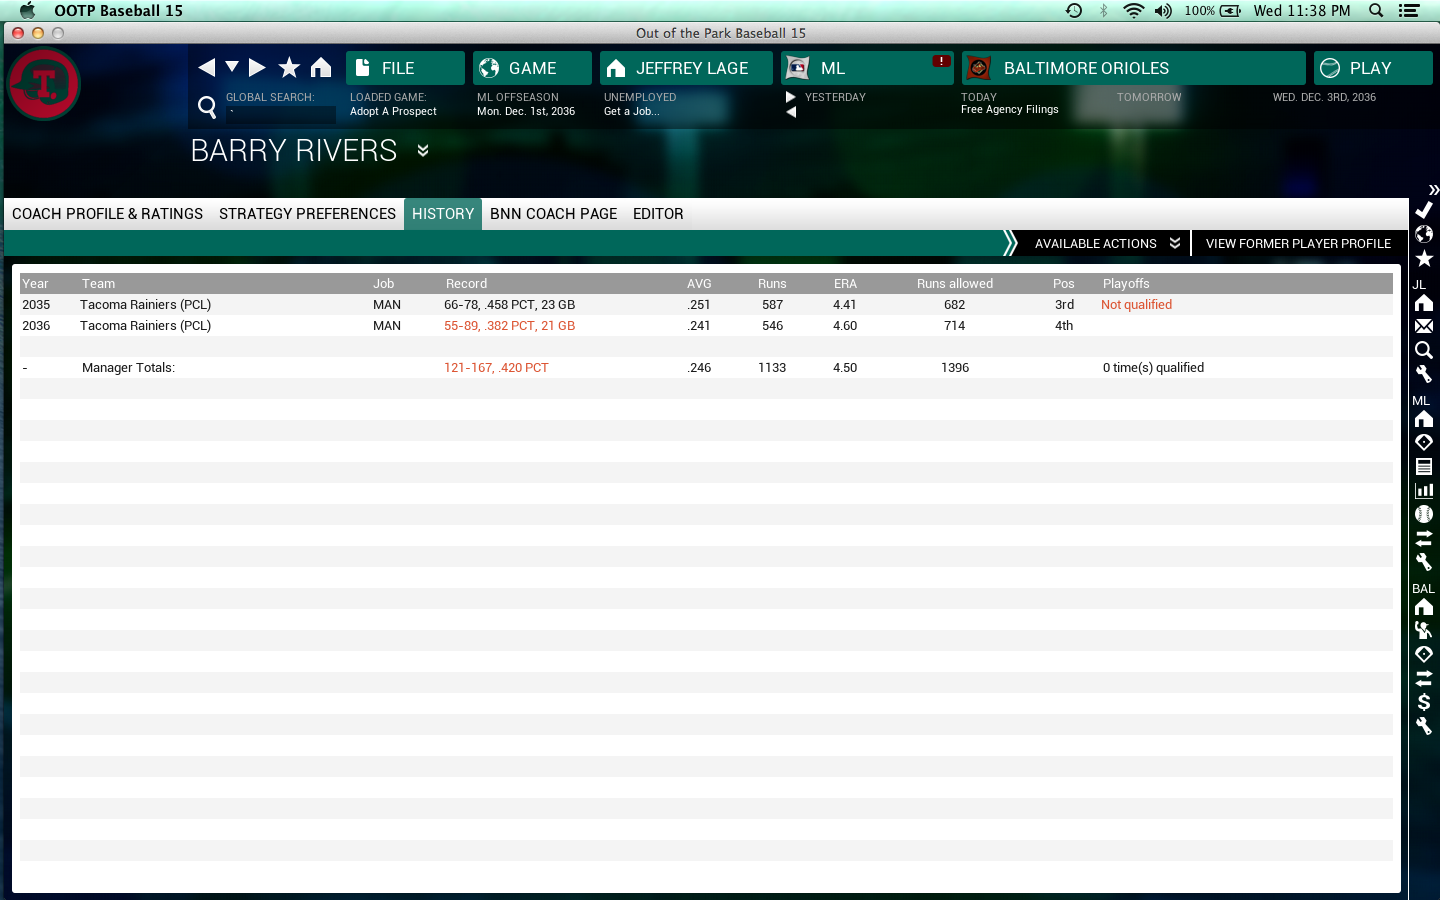
Task: Open macOS Spotlight search in menu bar
Action: (x=1376, y=11)
